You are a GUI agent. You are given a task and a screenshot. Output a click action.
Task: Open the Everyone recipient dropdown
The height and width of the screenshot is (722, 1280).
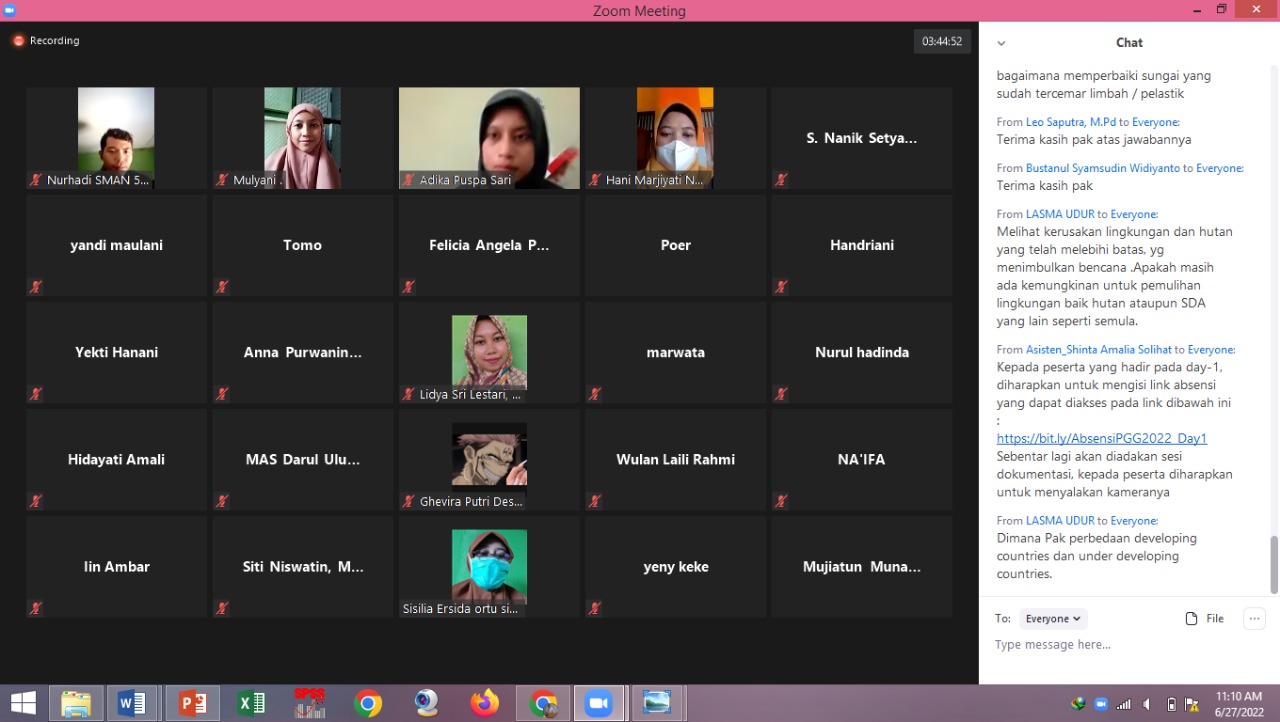pyautogui.click(x=1053, y=618)
